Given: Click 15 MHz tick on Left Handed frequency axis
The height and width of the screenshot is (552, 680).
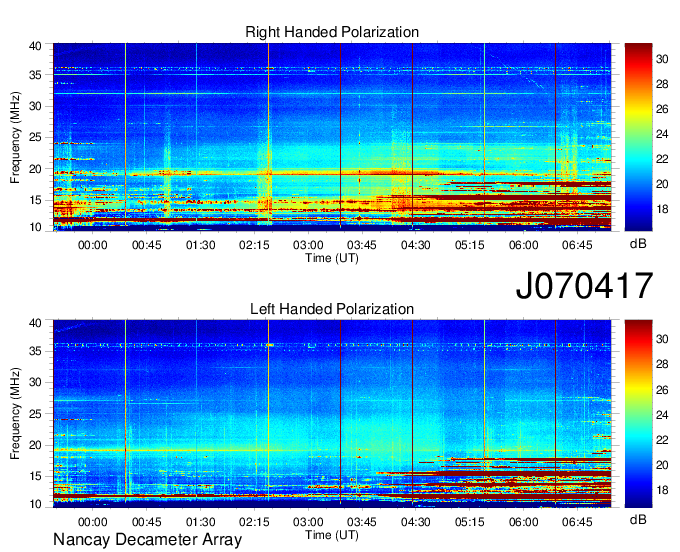Looking at the screenshot, I should [x=35, y=477].
